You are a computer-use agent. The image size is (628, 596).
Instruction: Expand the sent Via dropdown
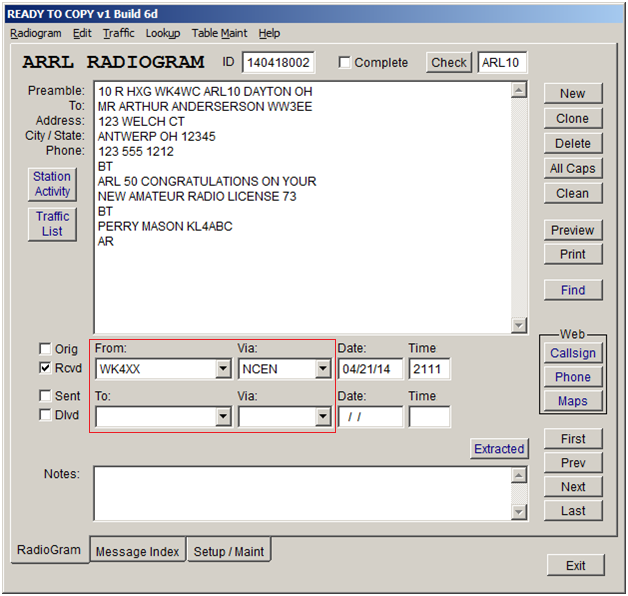point(322,417)
